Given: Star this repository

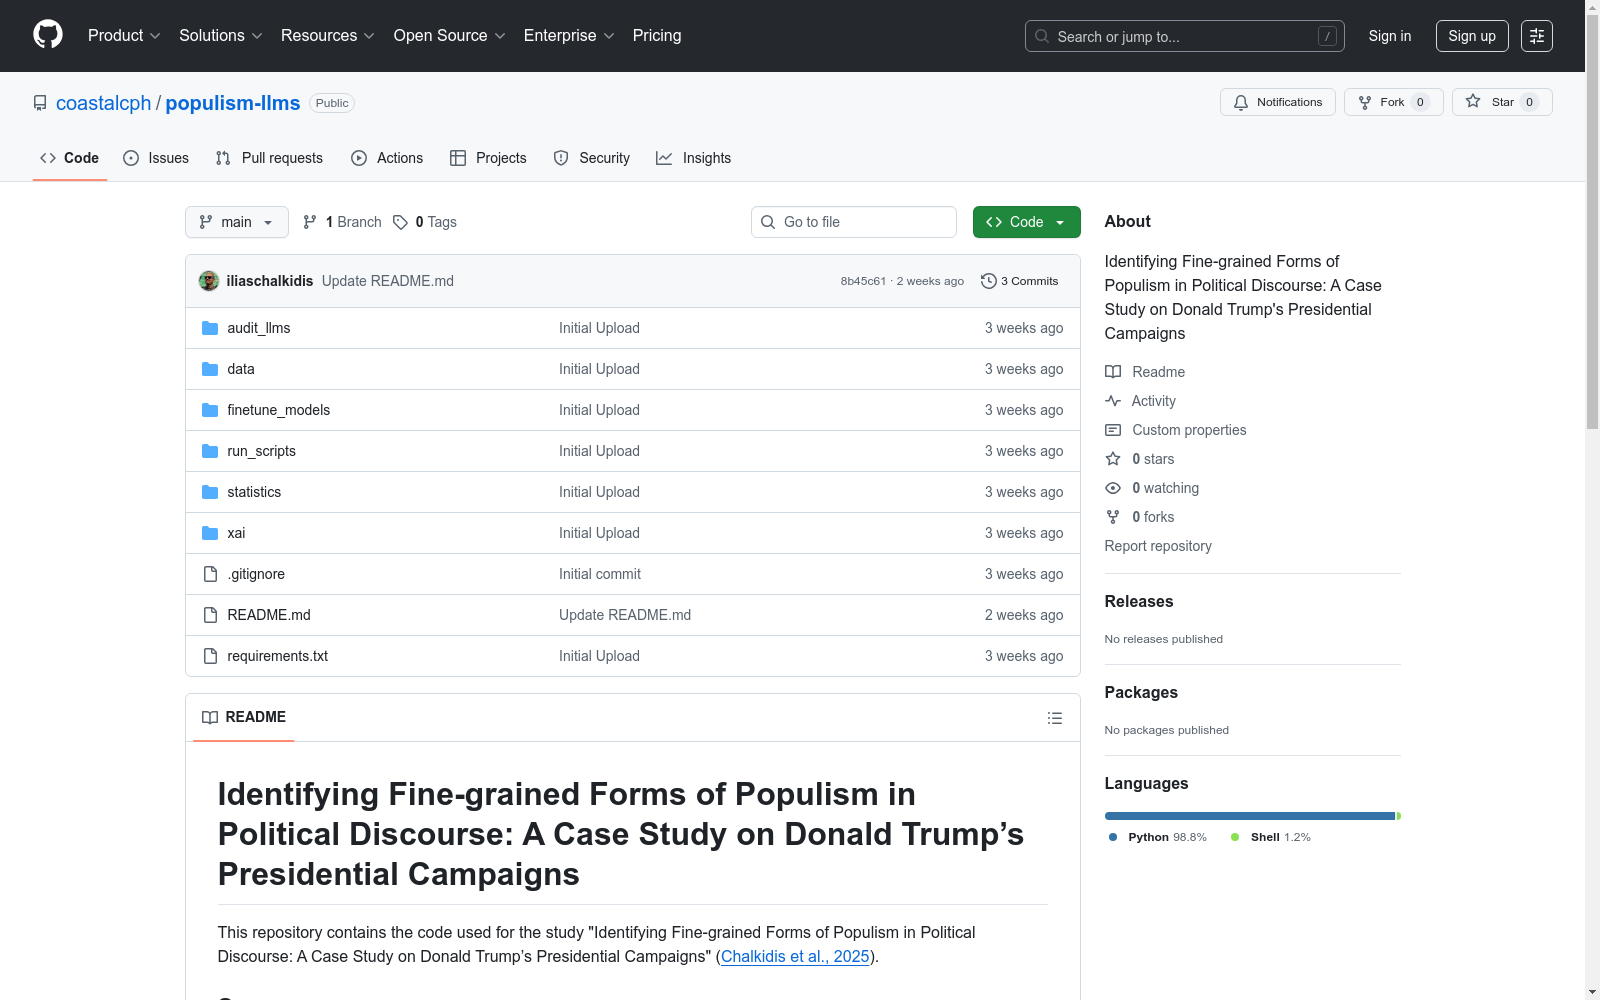Looking at the screenshot, I should (x=1502, y=102).
